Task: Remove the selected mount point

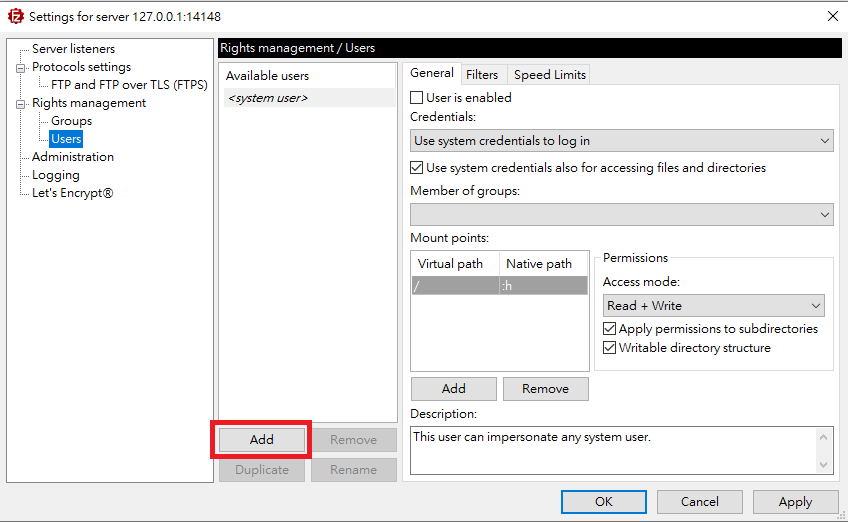Action: pyautogui.click(x=545, y=389)
